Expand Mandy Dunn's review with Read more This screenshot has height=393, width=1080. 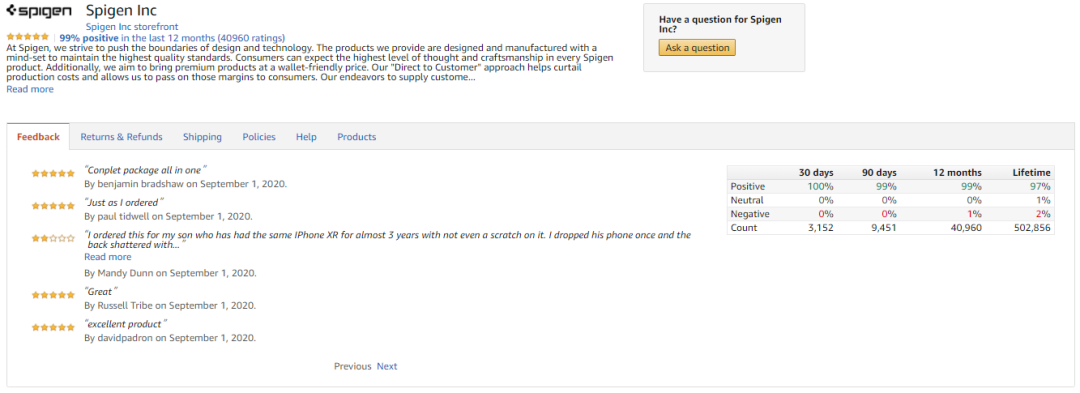click(107, 257)
